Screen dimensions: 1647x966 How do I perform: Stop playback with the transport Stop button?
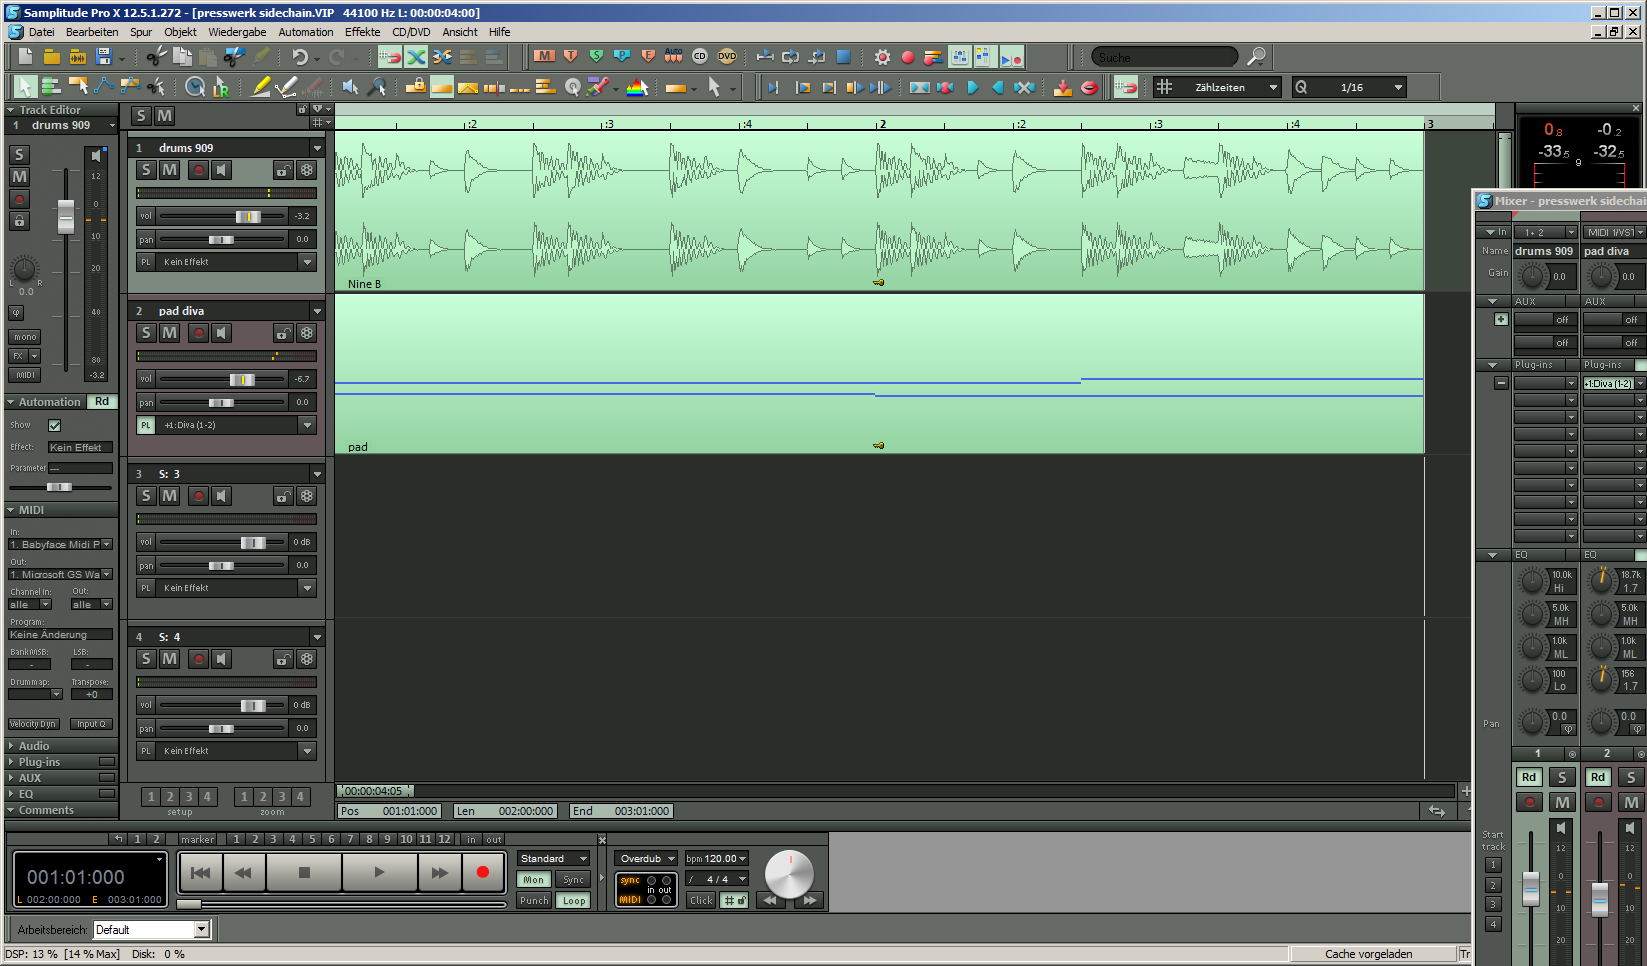pos(304,873)
